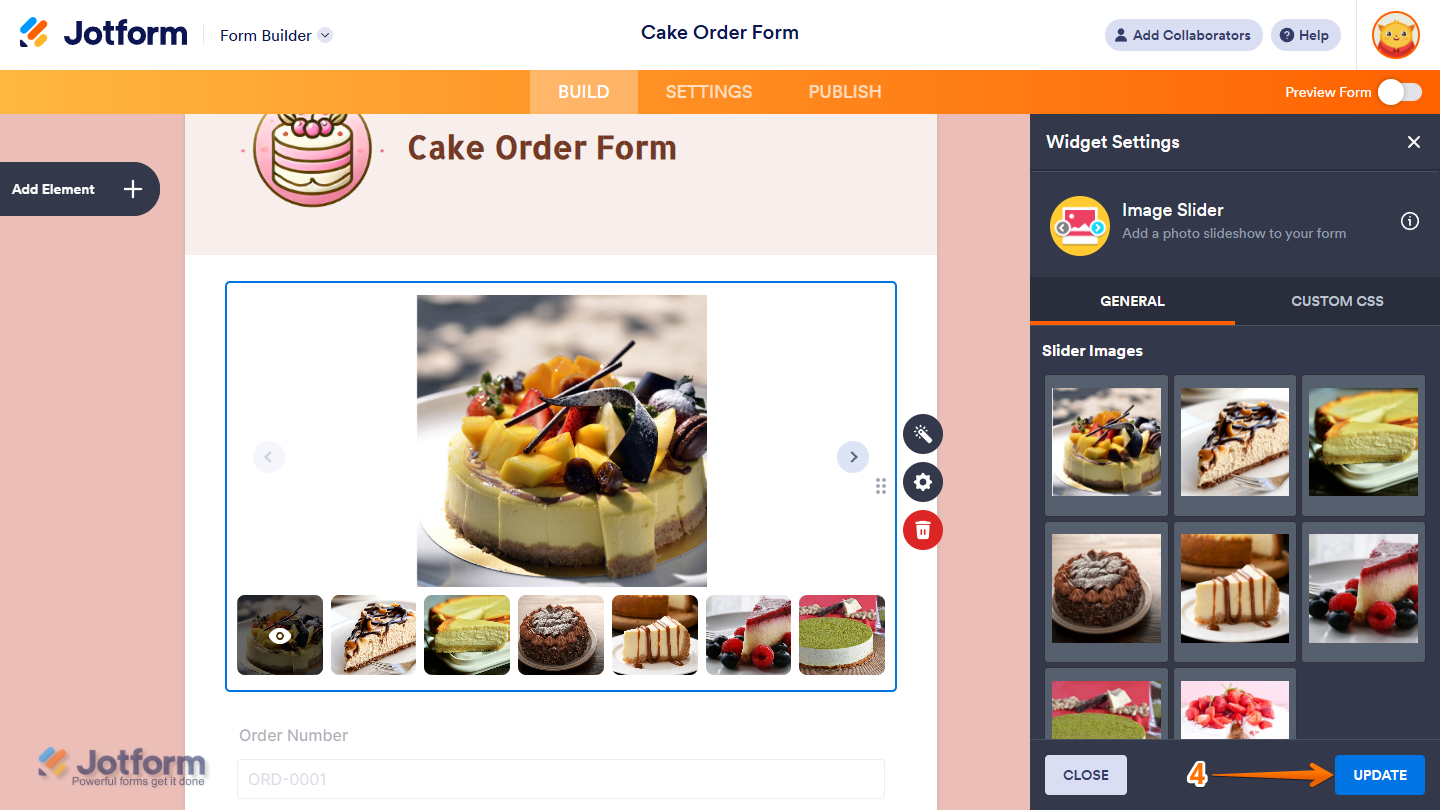1440x810 pixels.
Task: Click the Image Slider widget icon
Action: [1080, 225]
